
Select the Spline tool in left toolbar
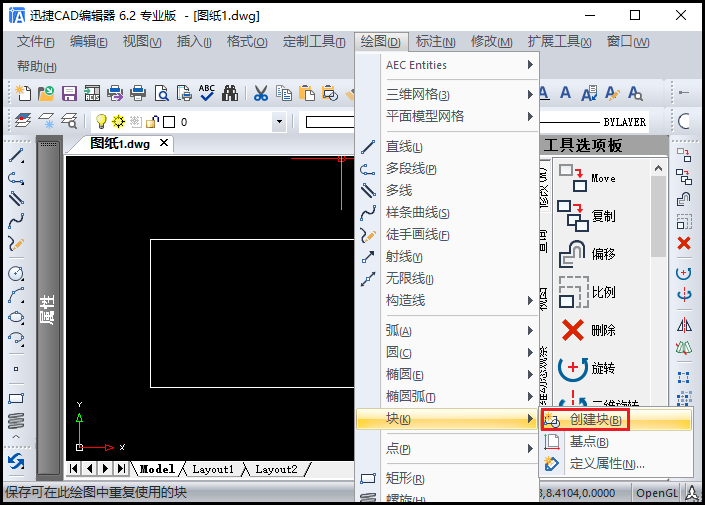[x=16, y=222]
